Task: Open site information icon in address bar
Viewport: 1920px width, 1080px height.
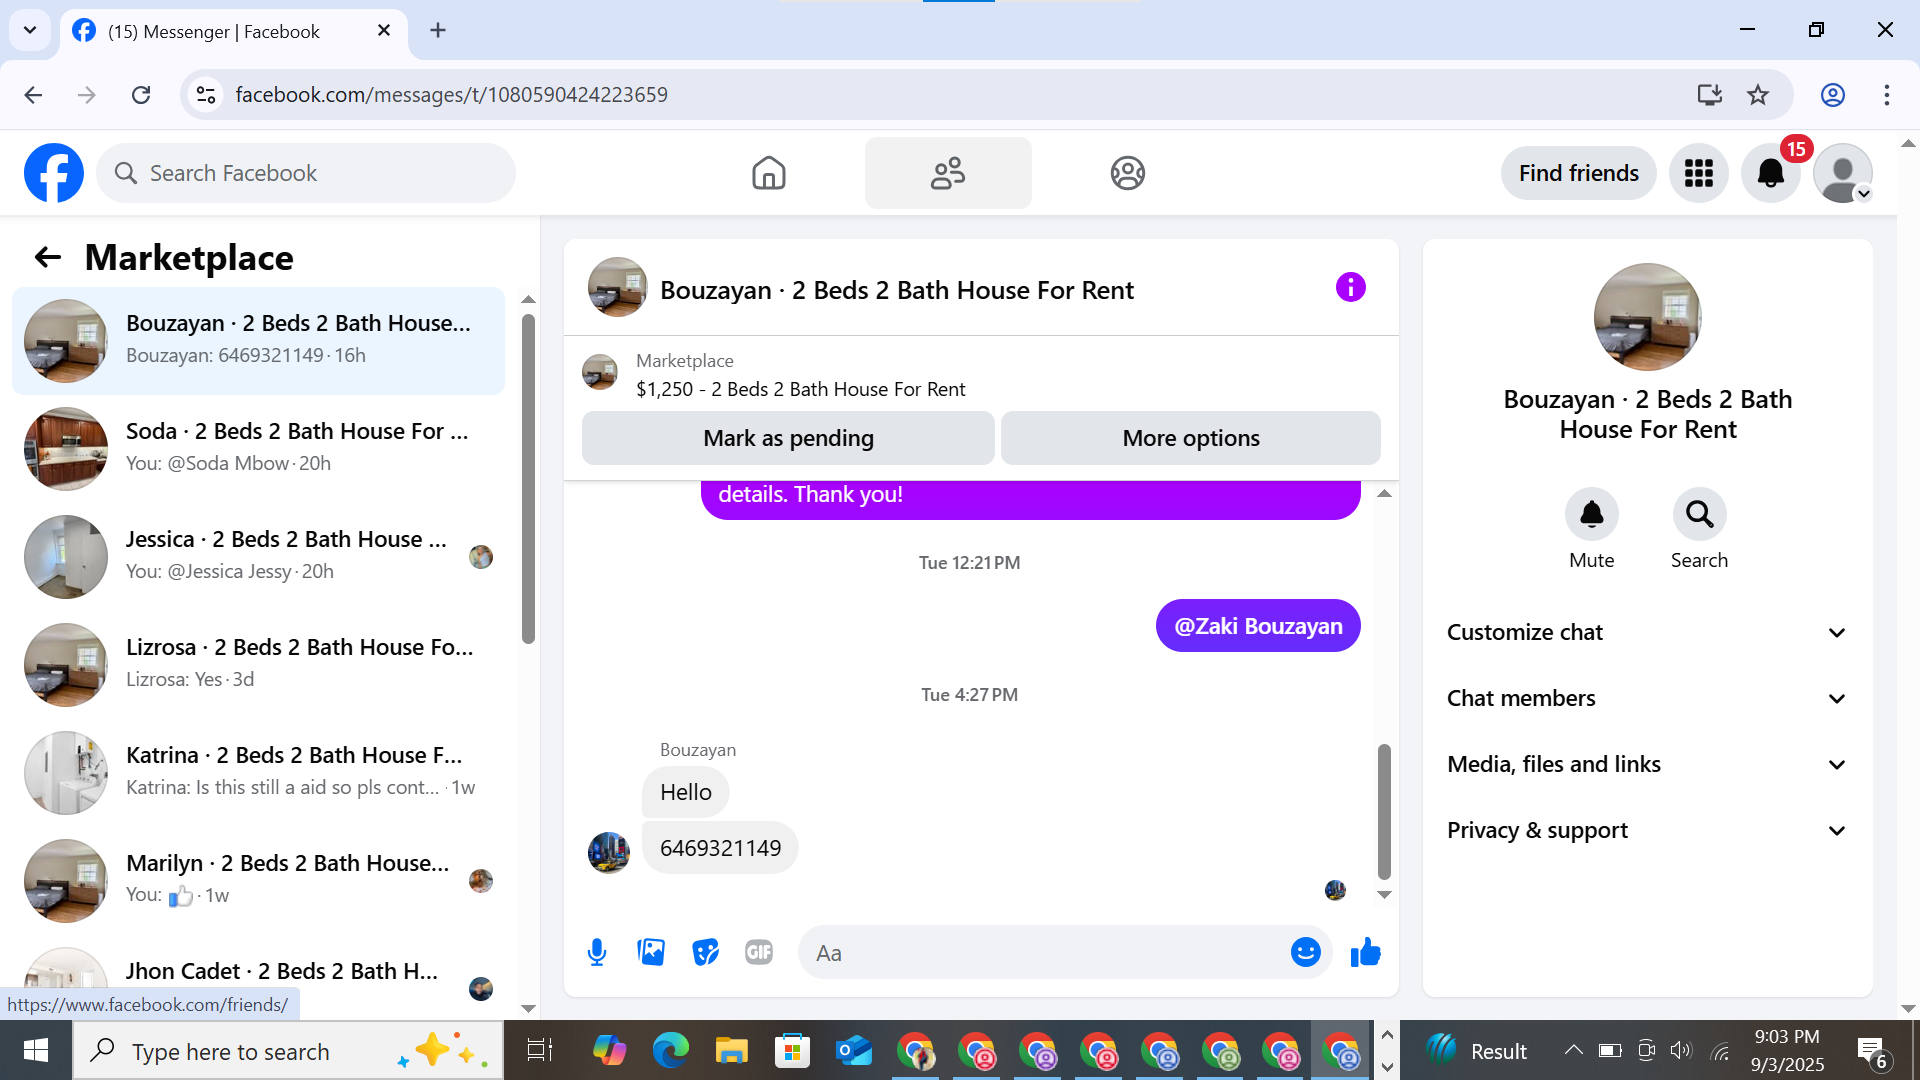Action: [x=206, y=95]
